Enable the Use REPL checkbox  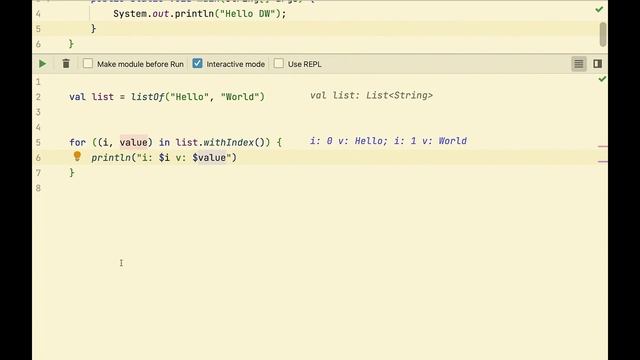279,64
